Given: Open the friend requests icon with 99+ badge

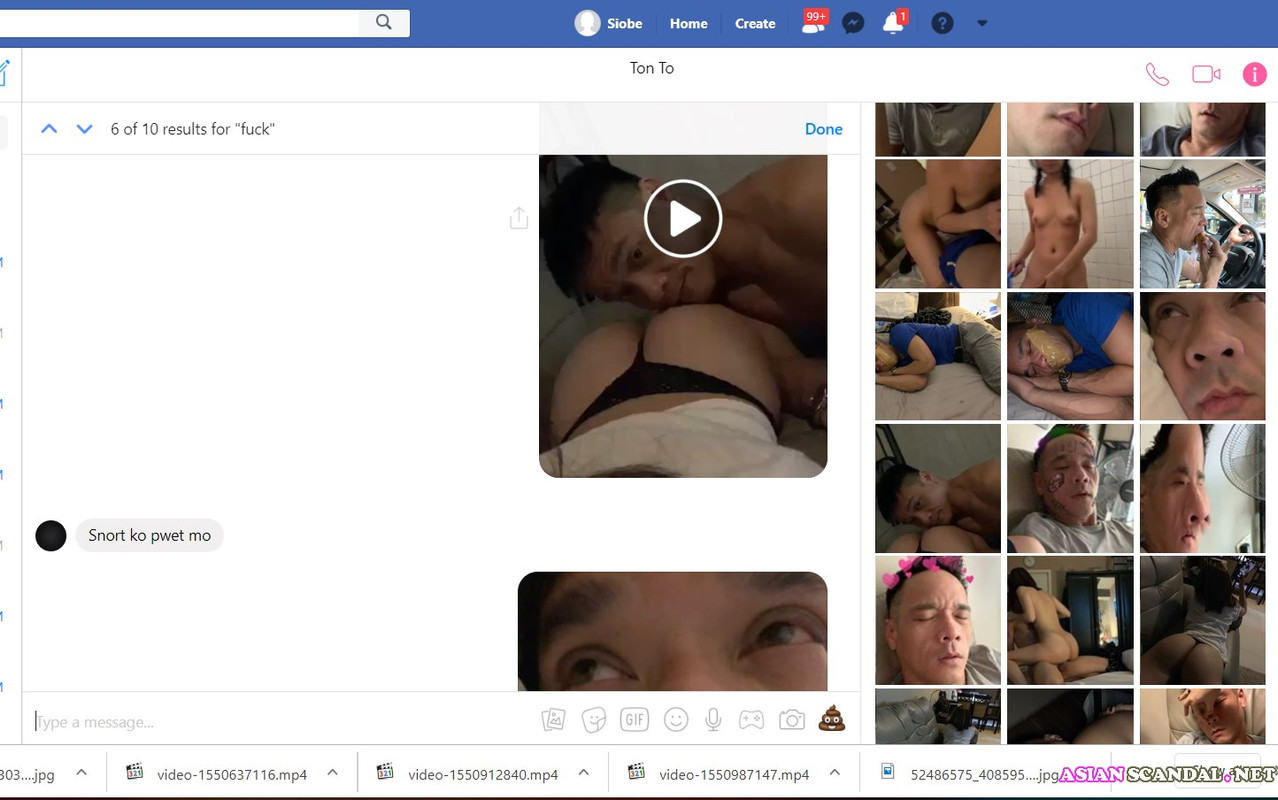Looking at the screenshot, I should [x=814, y=22].
